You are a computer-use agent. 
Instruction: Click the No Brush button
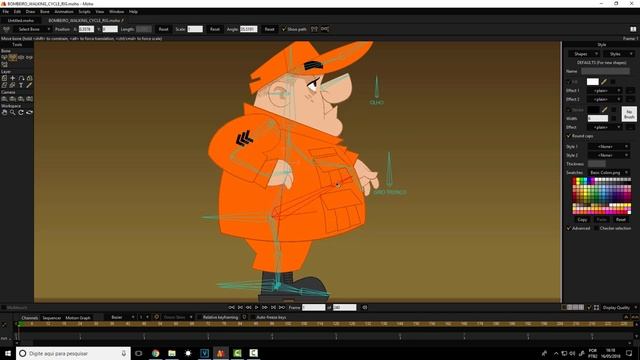(629, 114)
